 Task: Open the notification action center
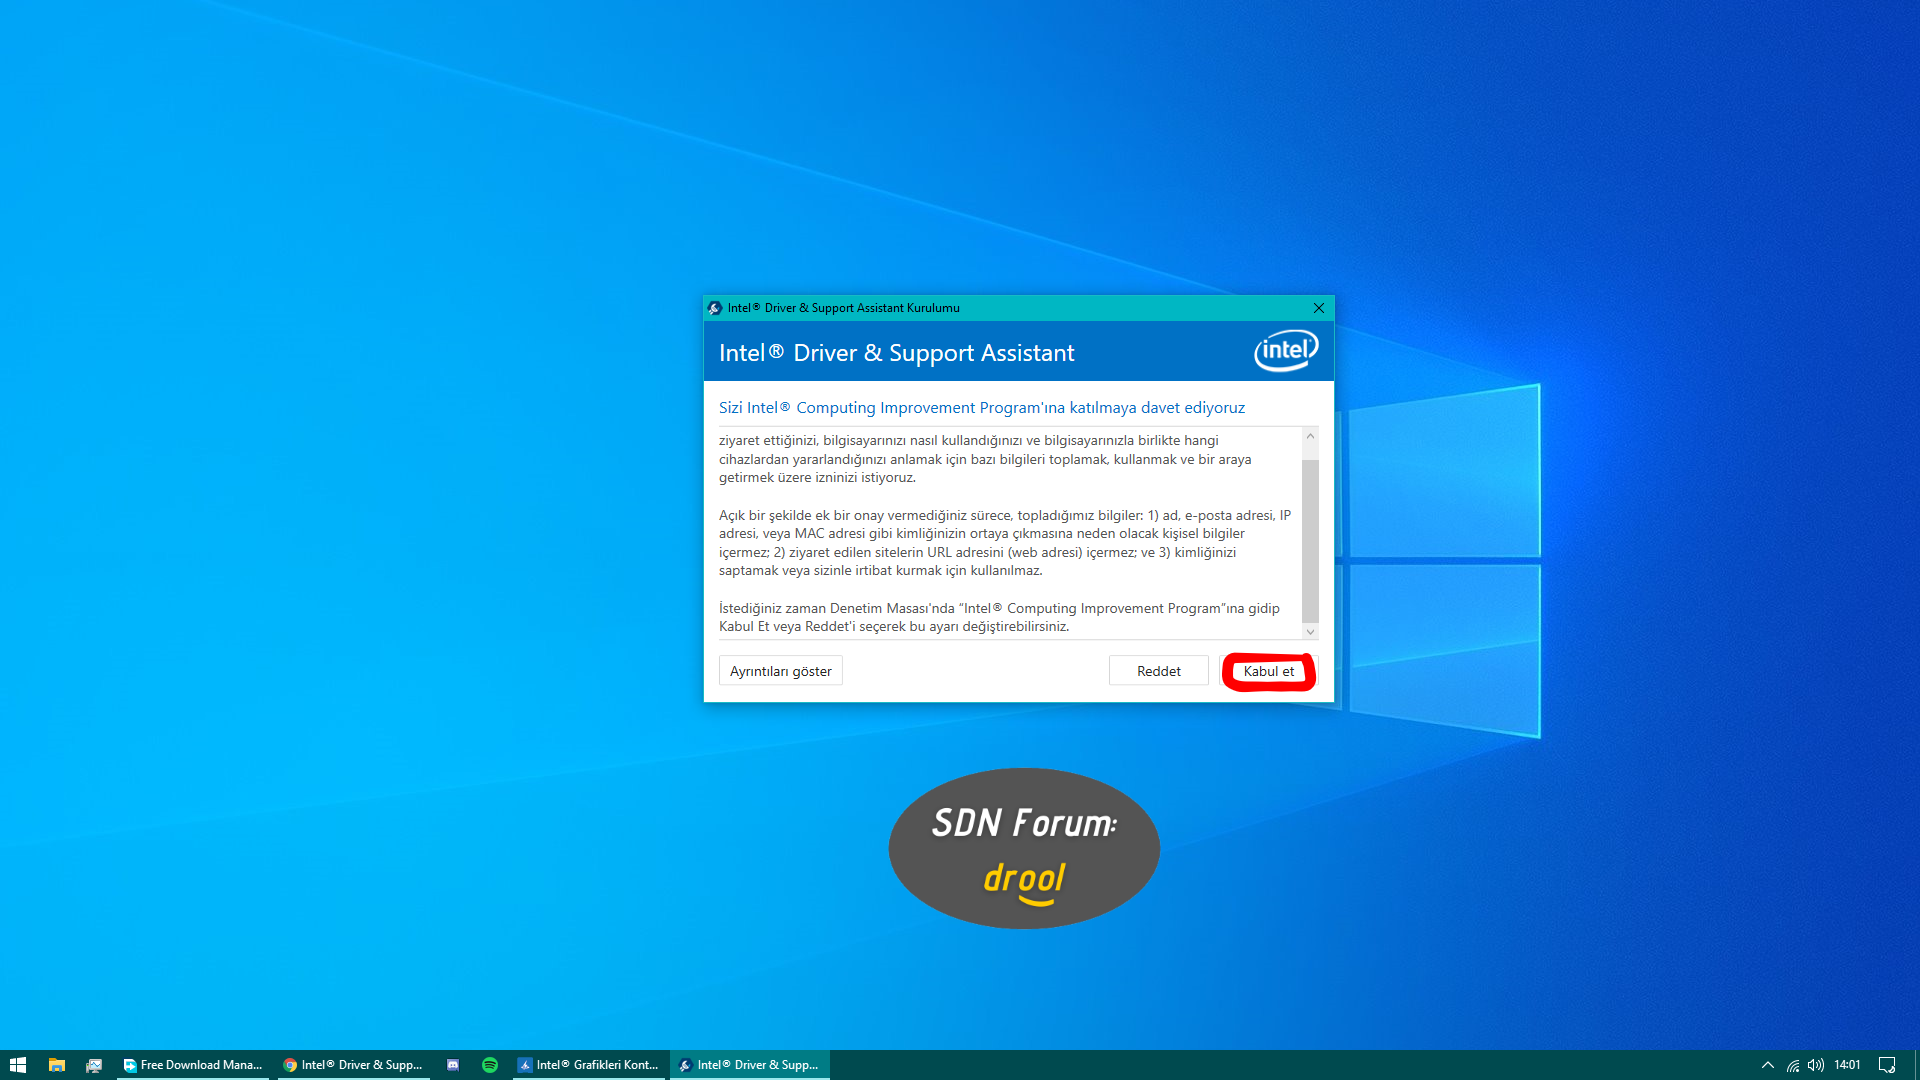pos(1887,1065)
